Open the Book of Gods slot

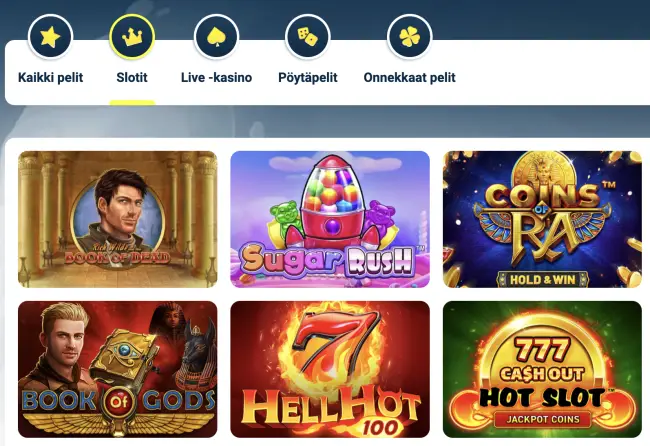[118, 369]
